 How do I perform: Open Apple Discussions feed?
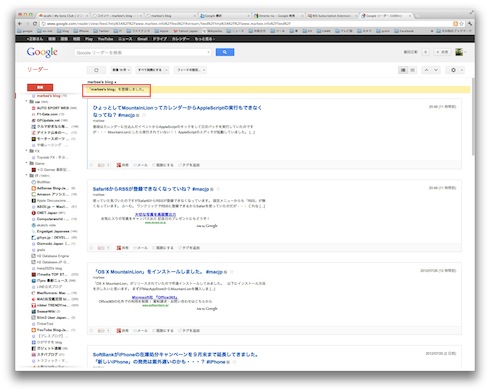51,200
